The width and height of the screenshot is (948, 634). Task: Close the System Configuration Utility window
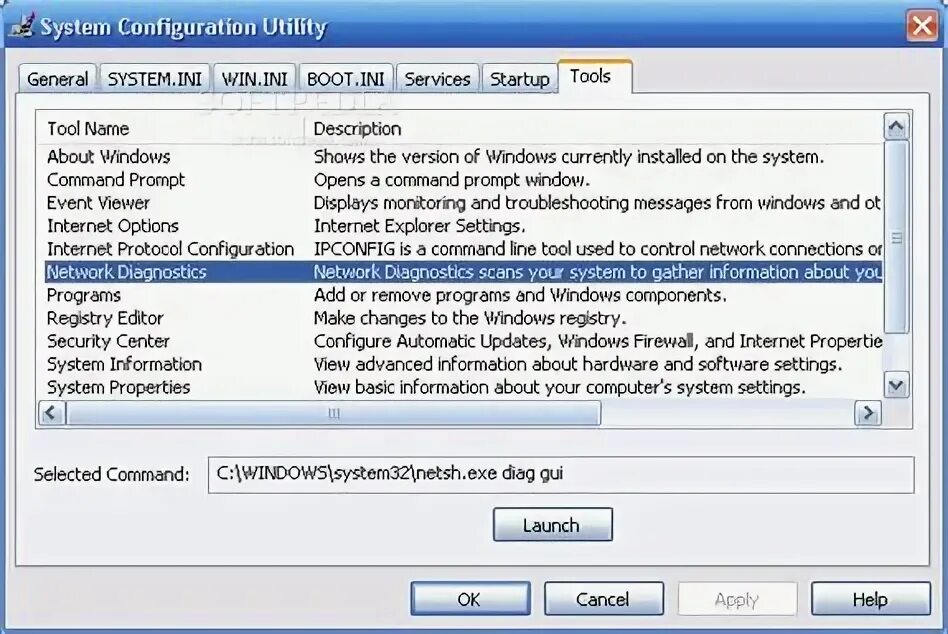[922, 26]
